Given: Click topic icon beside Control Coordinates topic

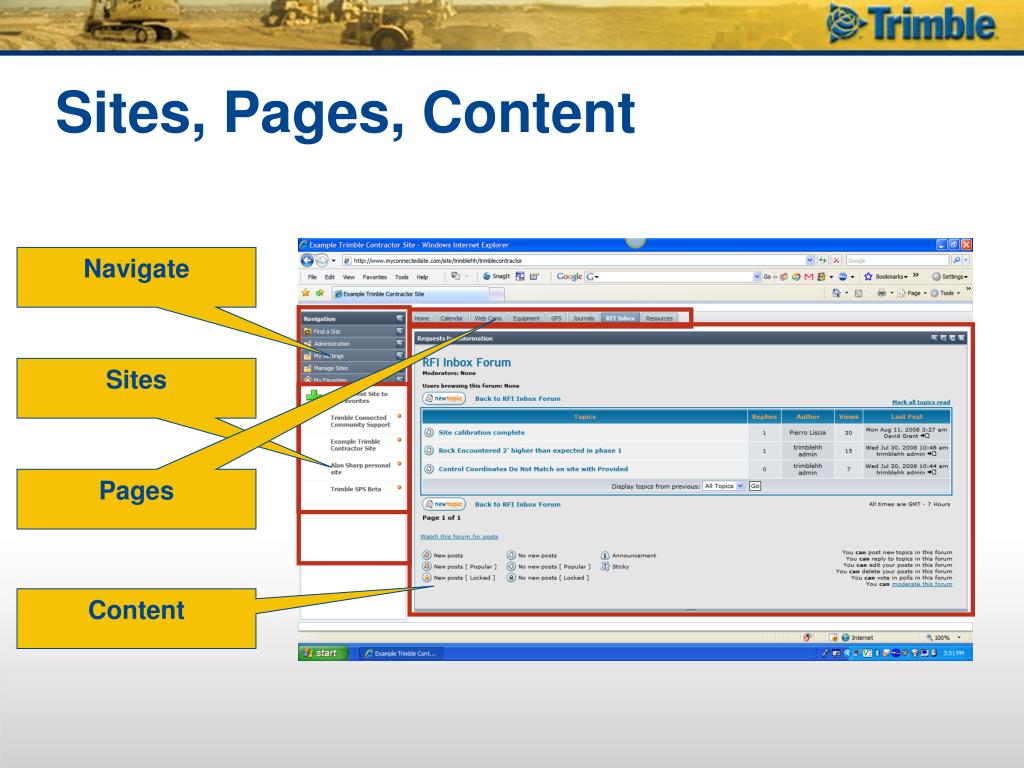Looking at the screenshot, I should pyautogui.click(x=429, y=469).
